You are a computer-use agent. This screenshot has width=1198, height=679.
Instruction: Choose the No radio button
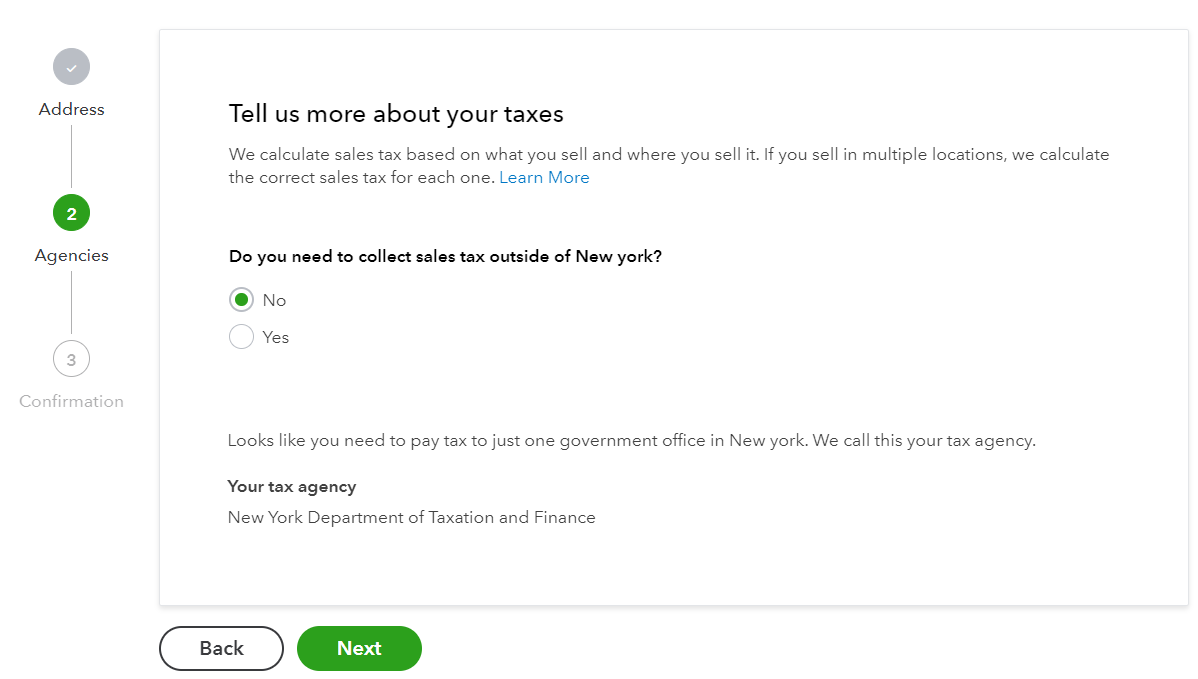coord(241,300)
